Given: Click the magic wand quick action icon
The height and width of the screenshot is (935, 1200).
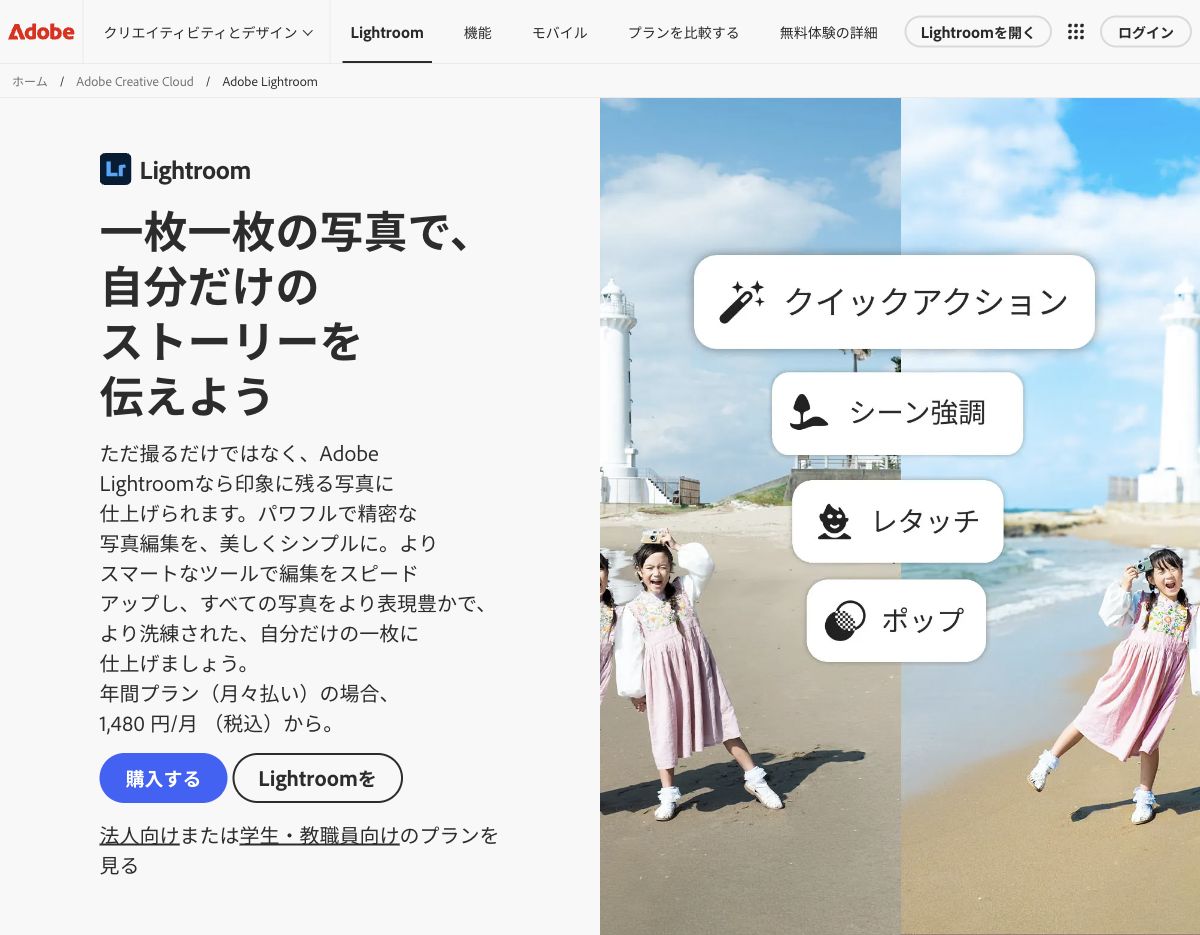Looking at the screenshot, I should (742, 302).
